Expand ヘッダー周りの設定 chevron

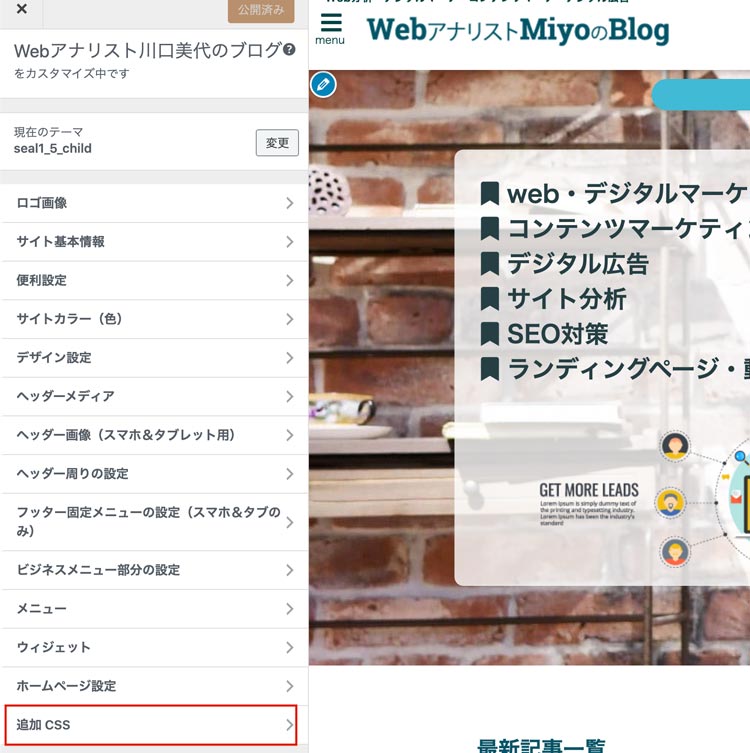point(290,474)
